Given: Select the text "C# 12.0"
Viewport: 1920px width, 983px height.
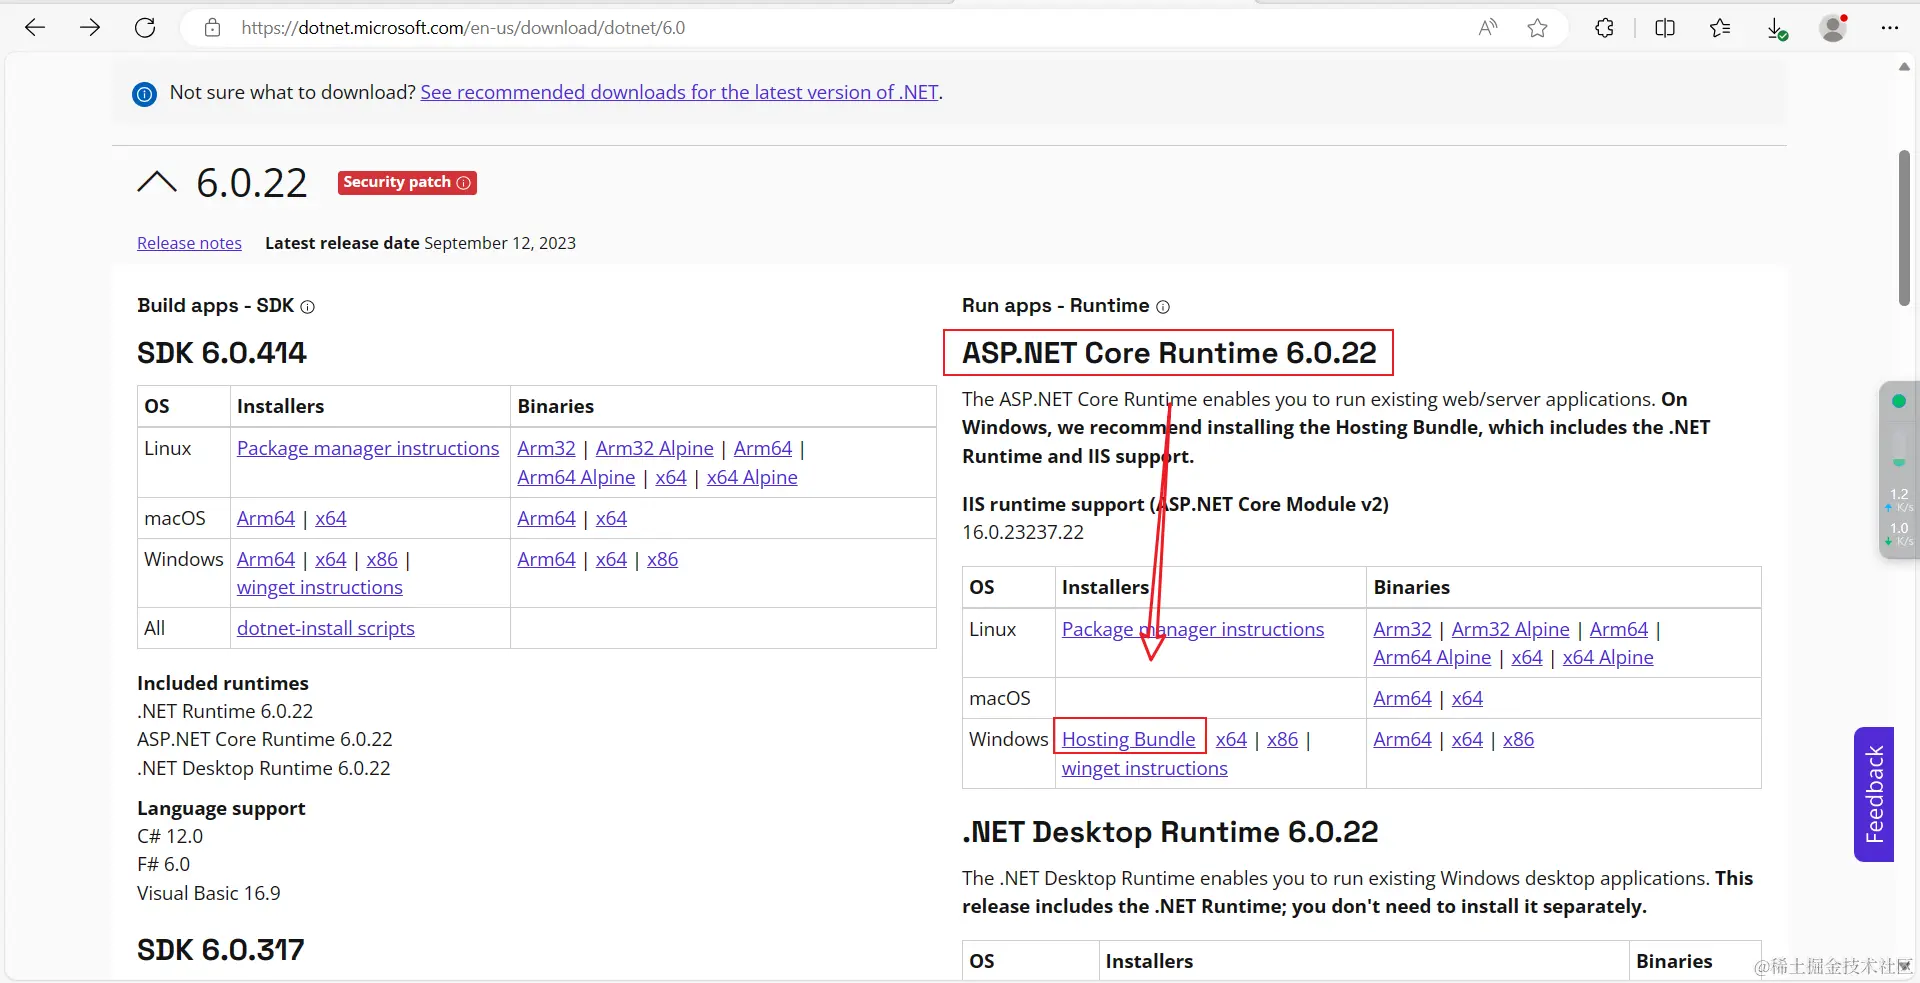Looking at the screenshot, I should [x=170, y=836].
